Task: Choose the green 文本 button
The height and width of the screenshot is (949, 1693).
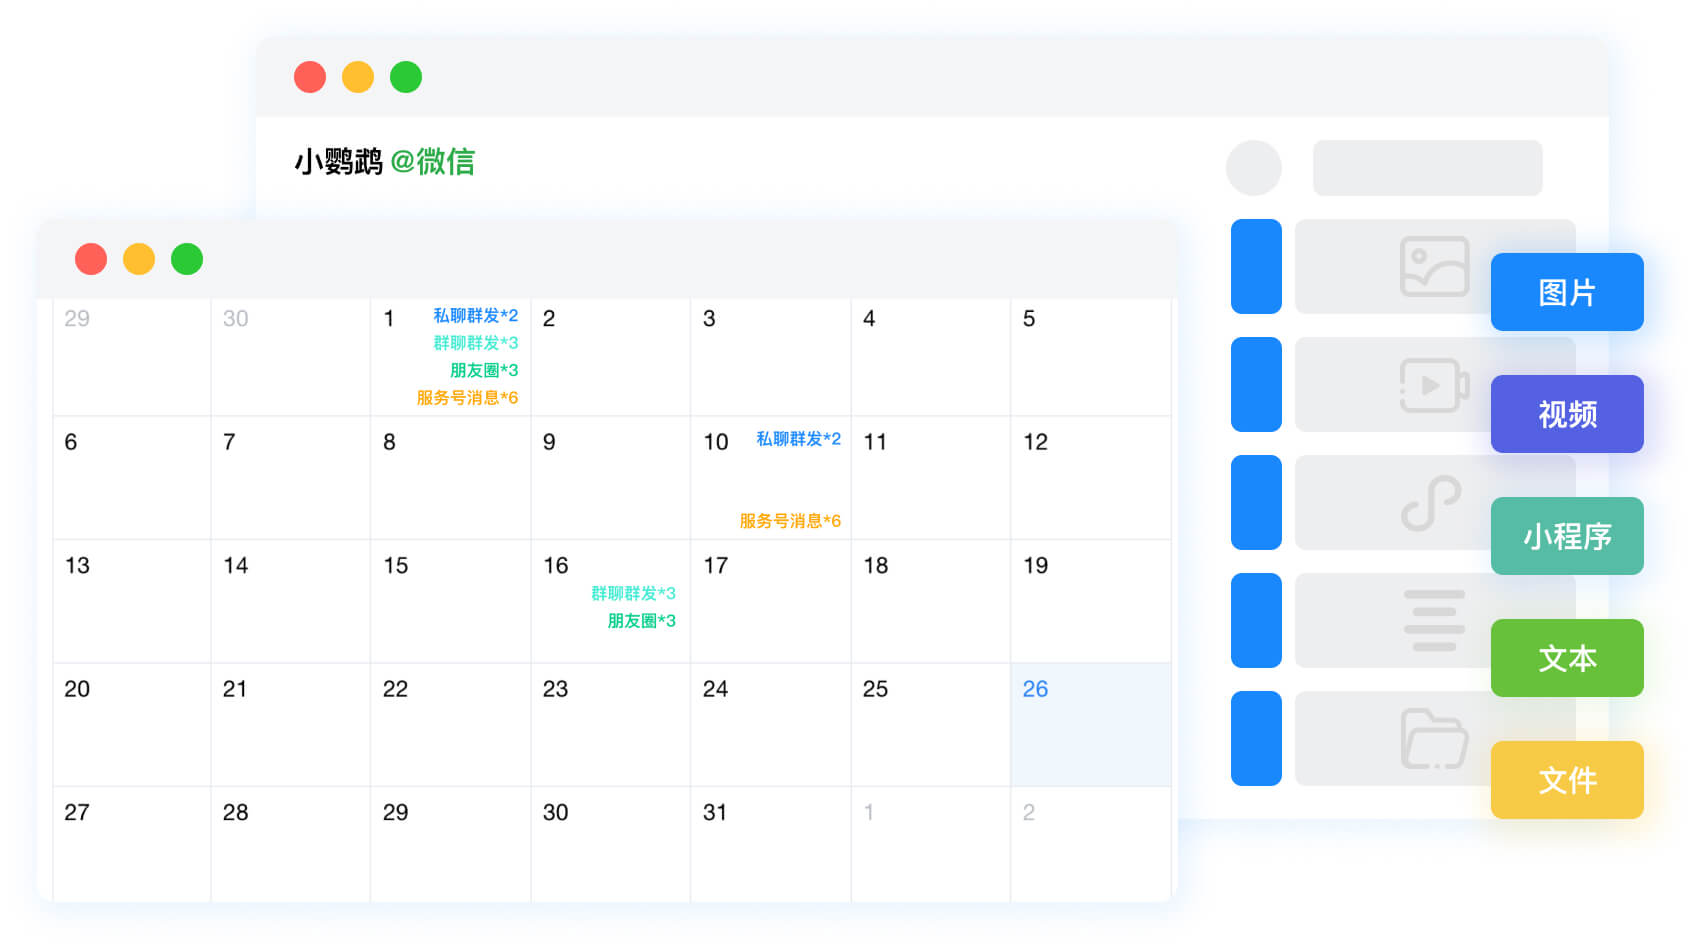Action: 1566,658
